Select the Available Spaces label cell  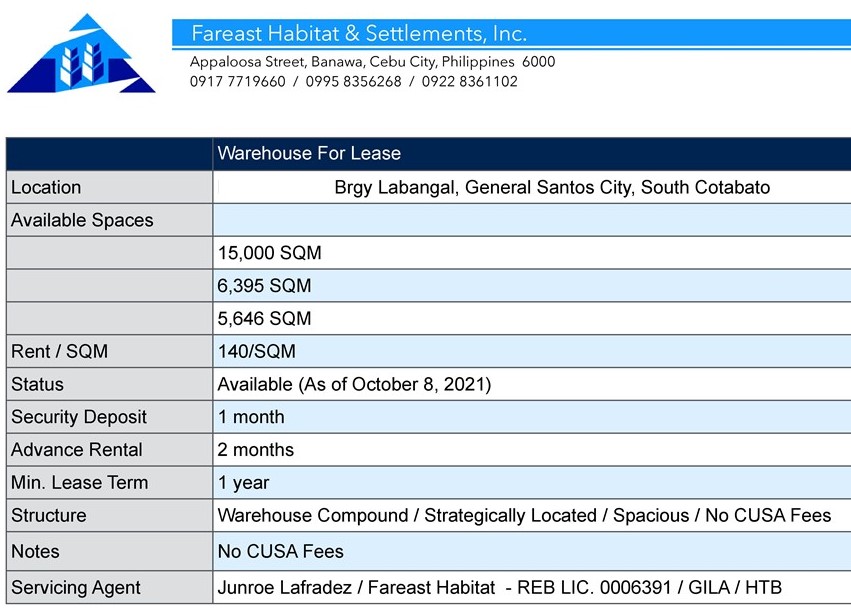(82, 220)
